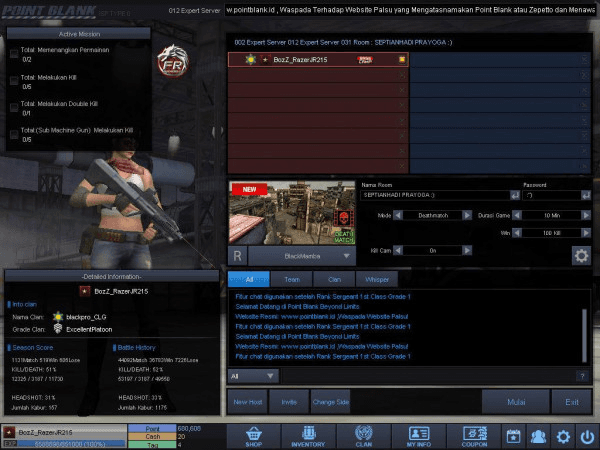Viewport: 600px width, 450px height.
Task: Open bottom-bar settings gear
Action: pyautogui.click(x=563, y=437)
